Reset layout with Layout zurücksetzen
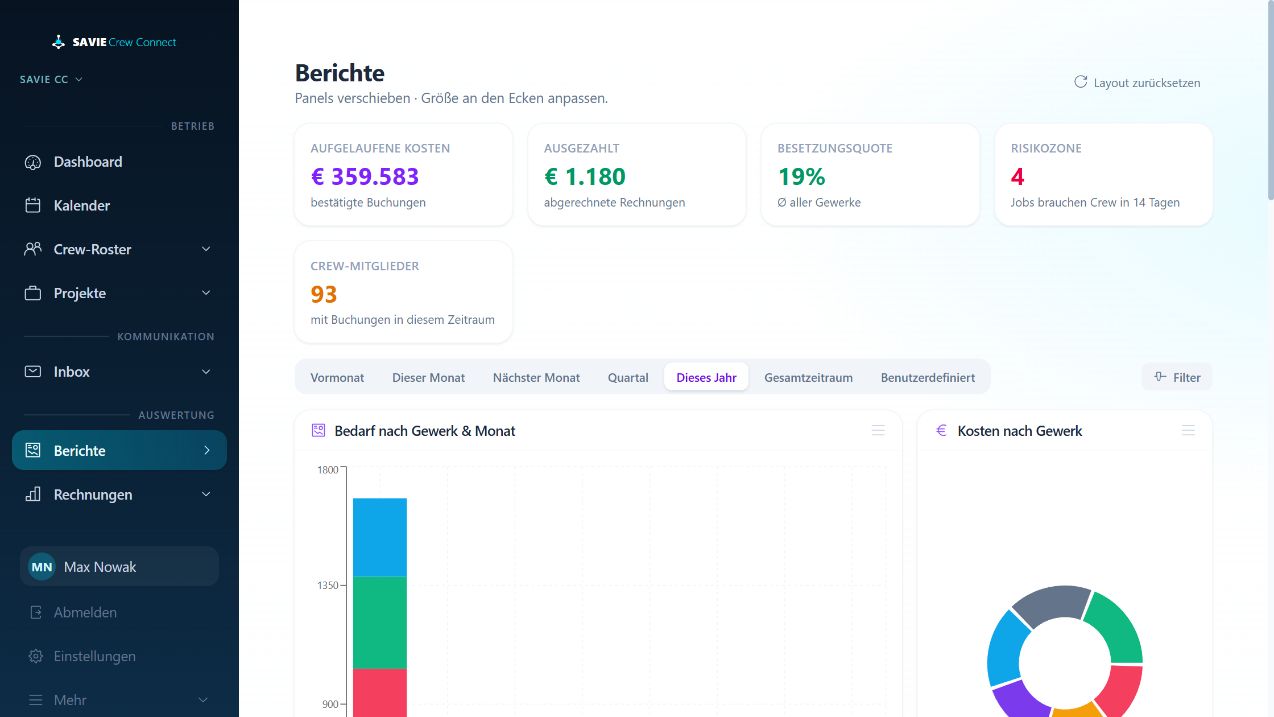 (x=1137, y=82)
